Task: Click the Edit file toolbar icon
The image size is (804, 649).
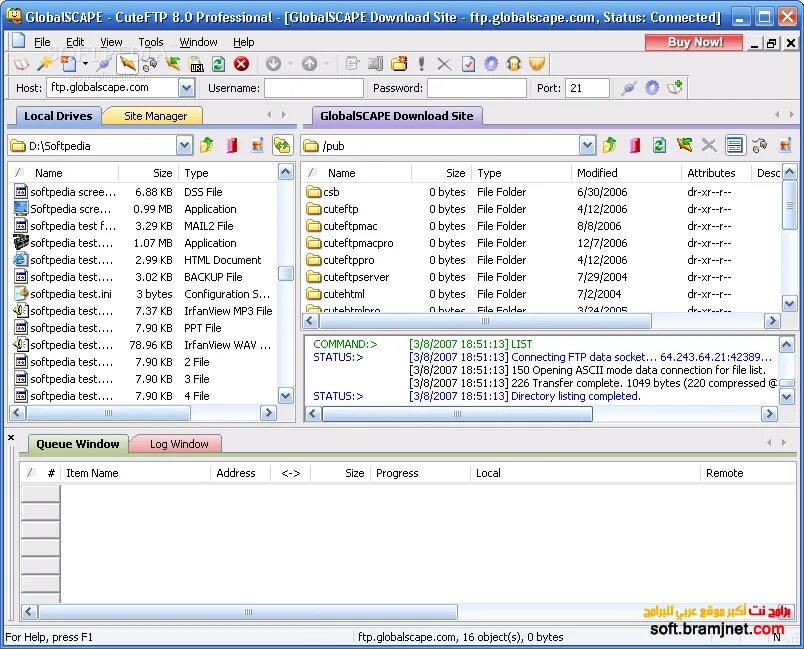Action: [x=352, y=64]
